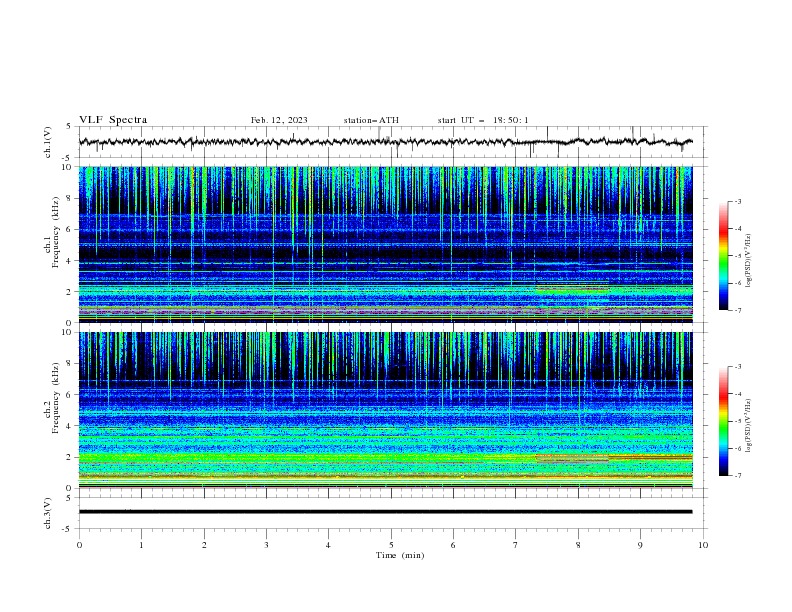Select the "ch.1 Frequency (kHz)" axis label
This screenshot has height=612, width=792.
52,232
